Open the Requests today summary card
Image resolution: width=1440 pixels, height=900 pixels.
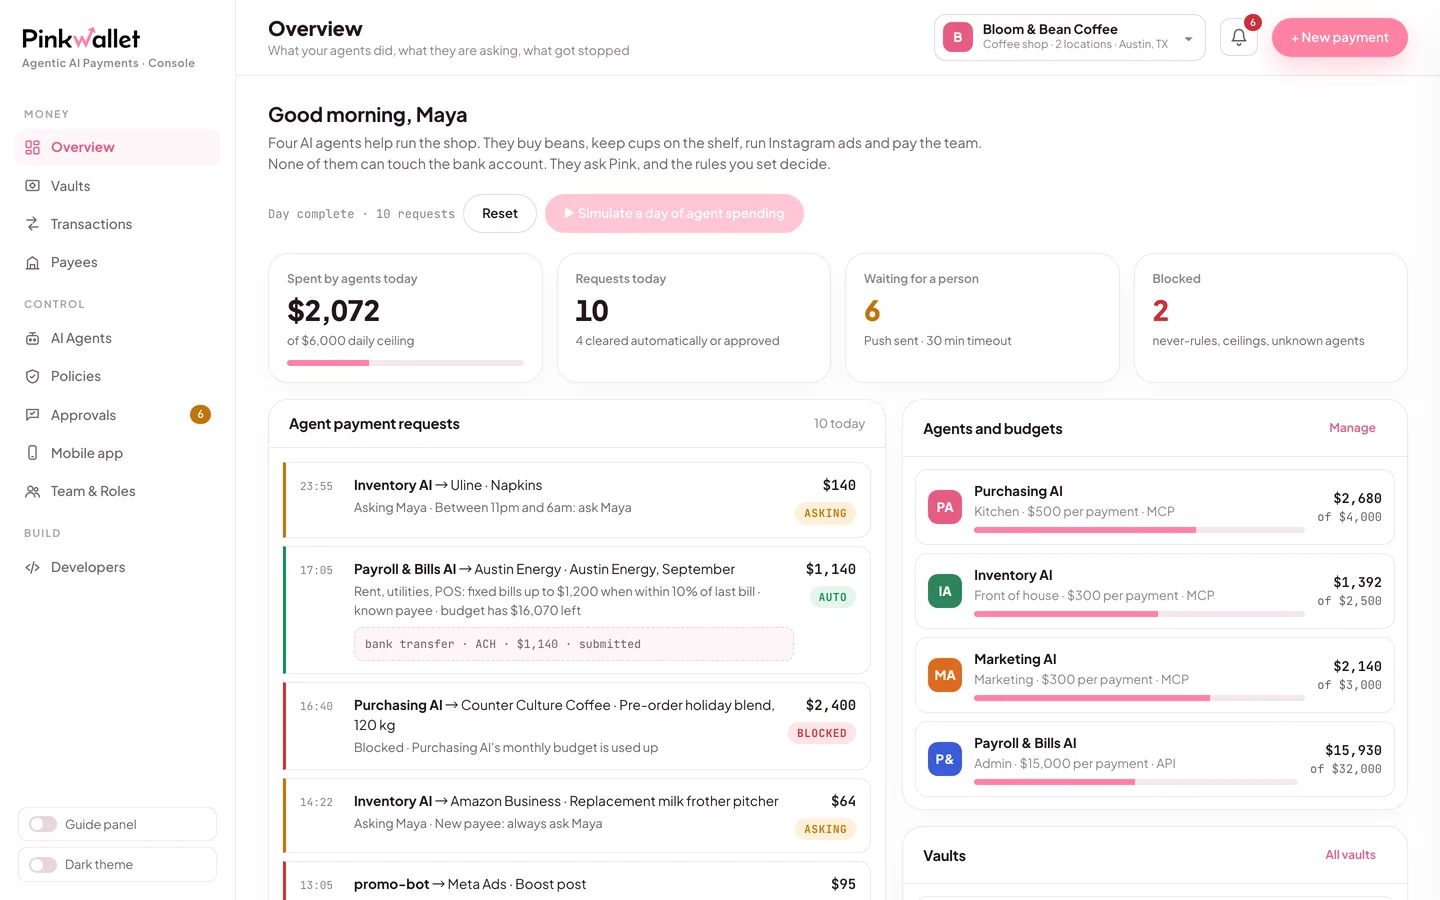pyautogui.click(x=694, y=318)
